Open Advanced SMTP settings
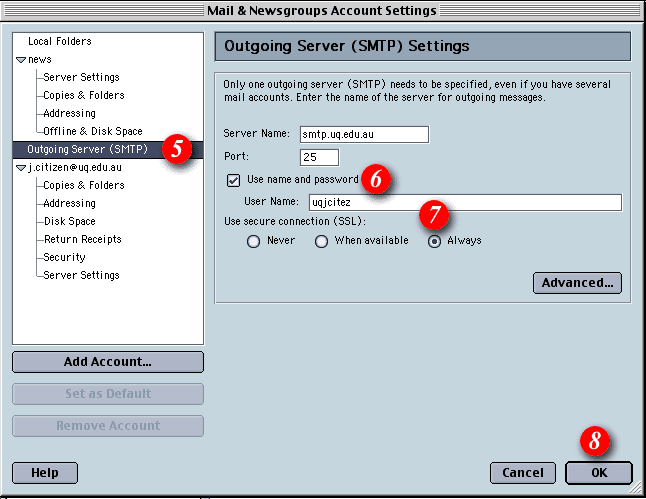 577,283
